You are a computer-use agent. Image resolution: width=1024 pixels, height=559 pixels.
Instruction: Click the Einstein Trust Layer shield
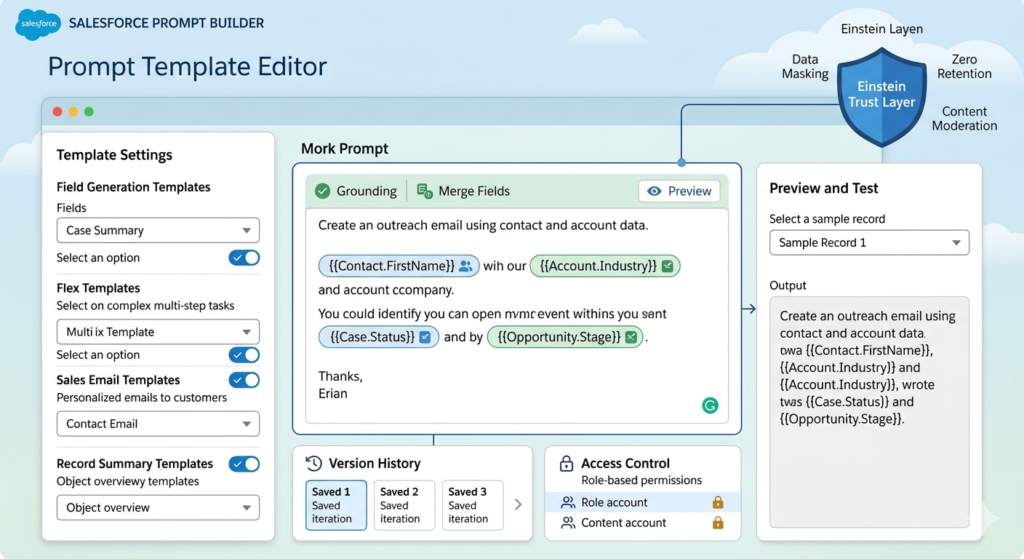882,97
